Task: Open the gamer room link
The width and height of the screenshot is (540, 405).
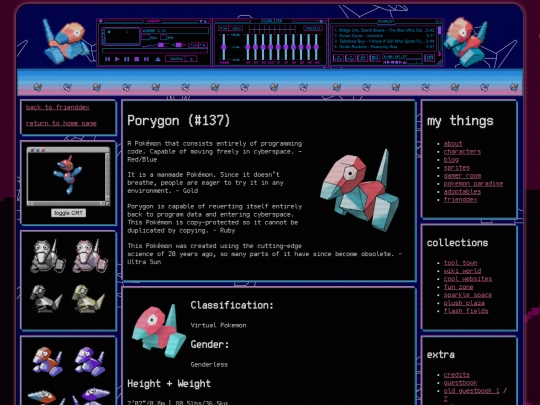Action: tap(462, 176)
